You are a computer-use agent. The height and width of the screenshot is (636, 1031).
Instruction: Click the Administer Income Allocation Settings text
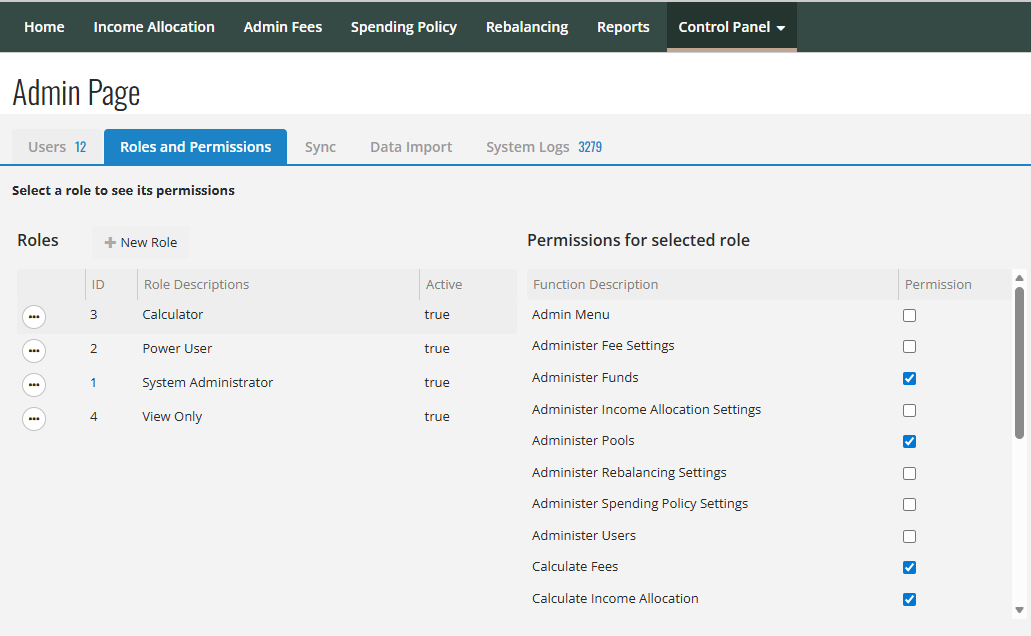(646, 410)
